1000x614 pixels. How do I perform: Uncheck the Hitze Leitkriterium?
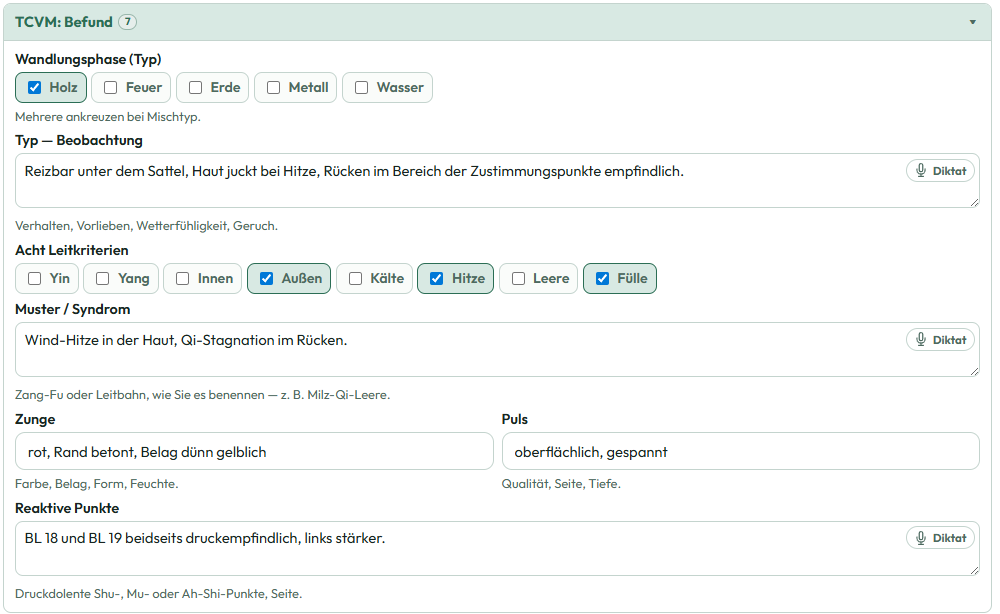[x=437, y=279]
